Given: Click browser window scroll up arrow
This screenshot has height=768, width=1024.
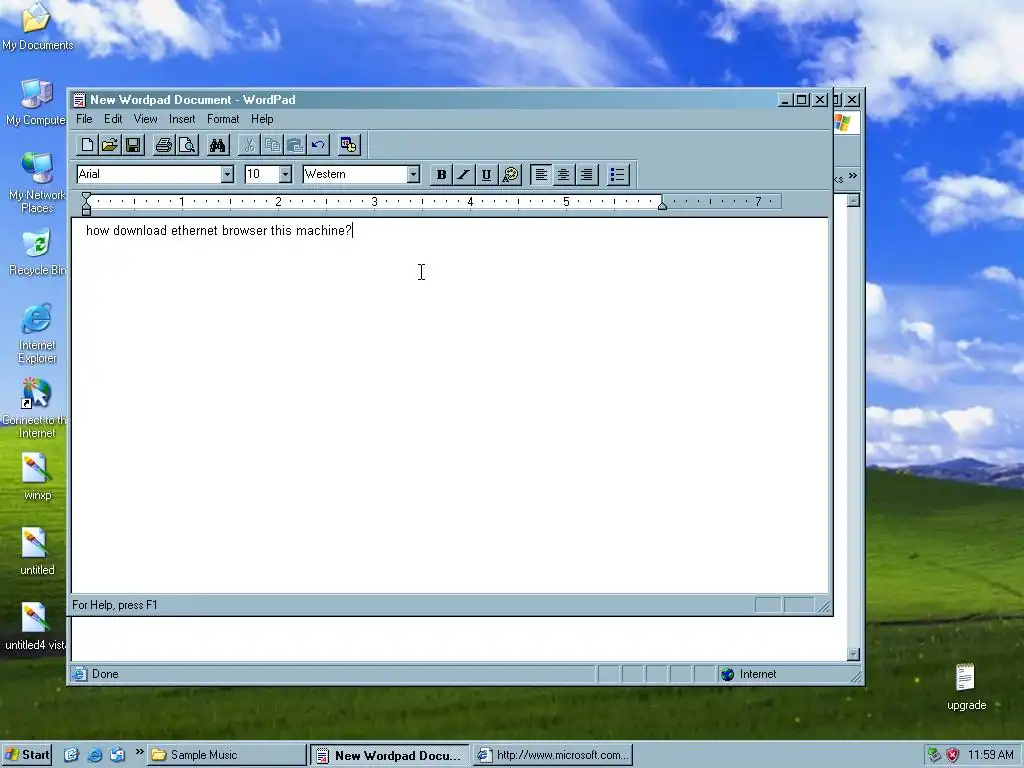Looking at the screenshot, I should pos(853,200).
